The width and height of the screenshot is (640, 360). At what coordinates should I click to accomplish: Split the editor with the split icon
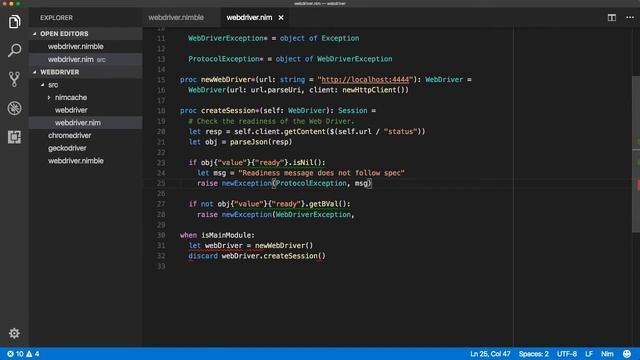pyautogui.click(x=611, y=18)
